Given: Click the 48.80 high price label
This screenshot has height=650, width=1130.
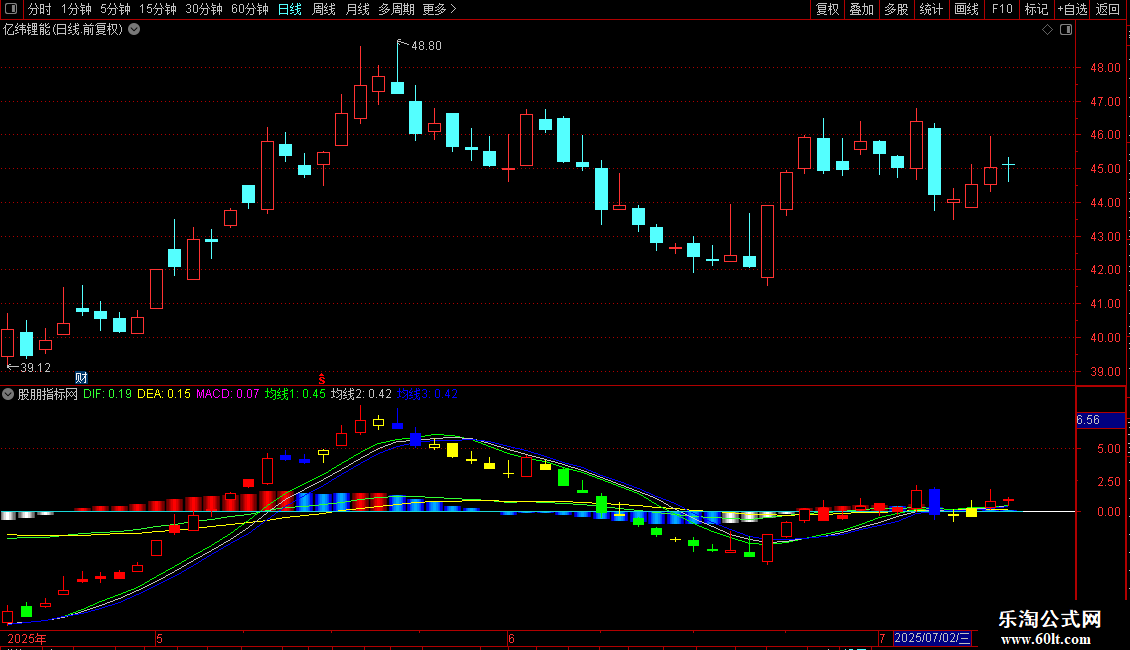Looking at the screenshot, I should [426, 45].
